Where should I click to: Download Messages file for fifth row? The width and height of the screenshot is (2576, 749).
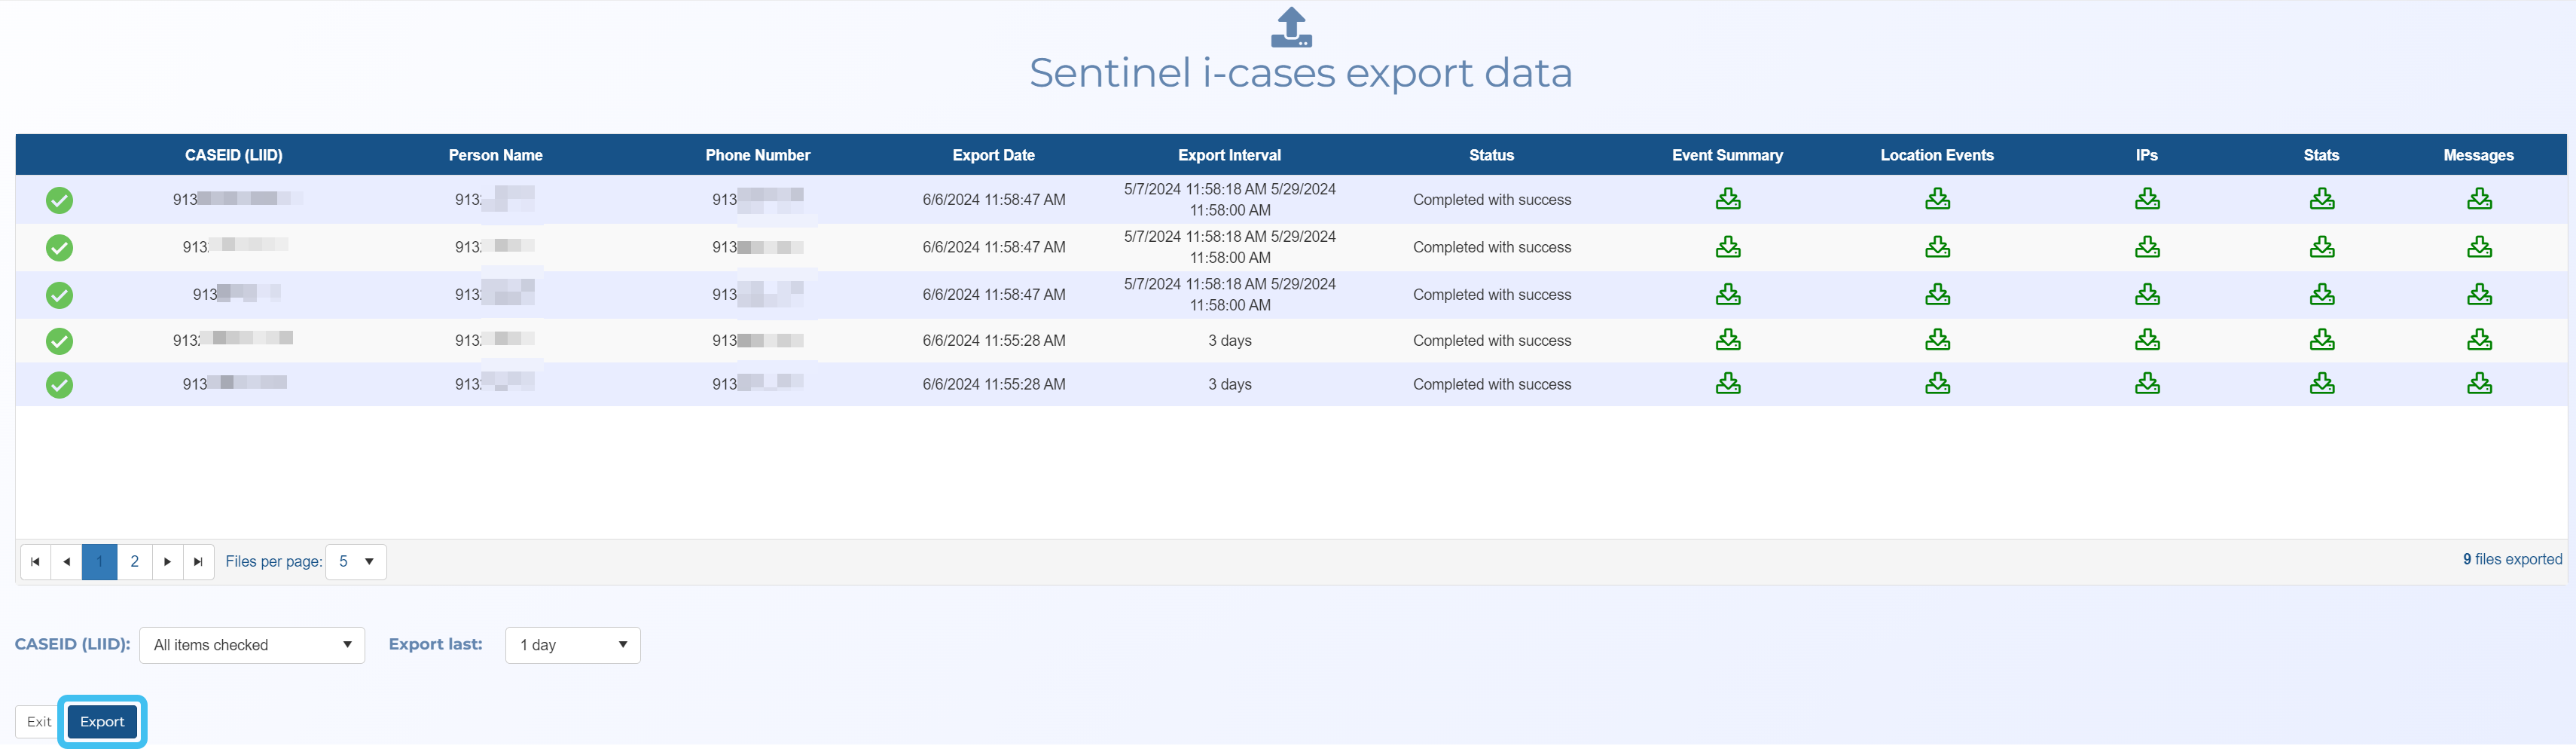pos(2478,384)
